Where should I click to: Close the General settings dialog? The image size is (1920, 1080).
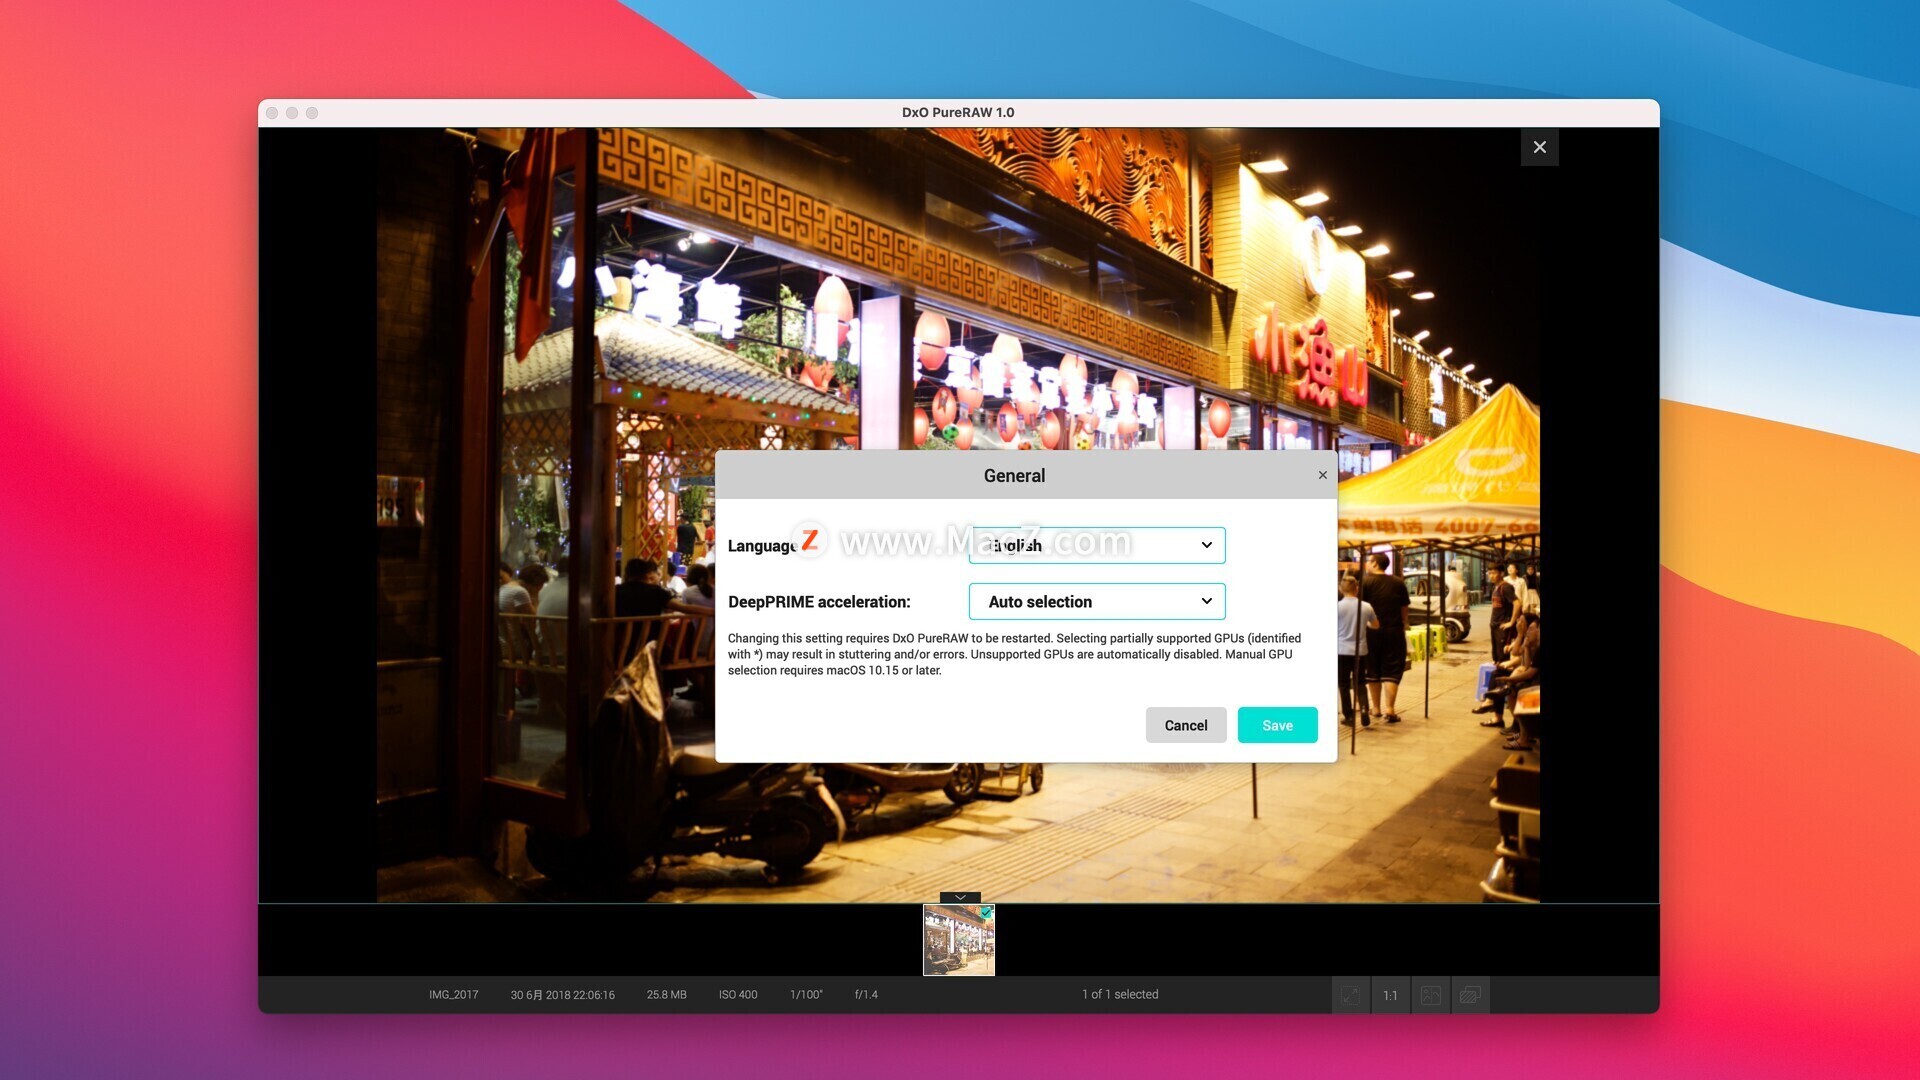(1322, 475)
